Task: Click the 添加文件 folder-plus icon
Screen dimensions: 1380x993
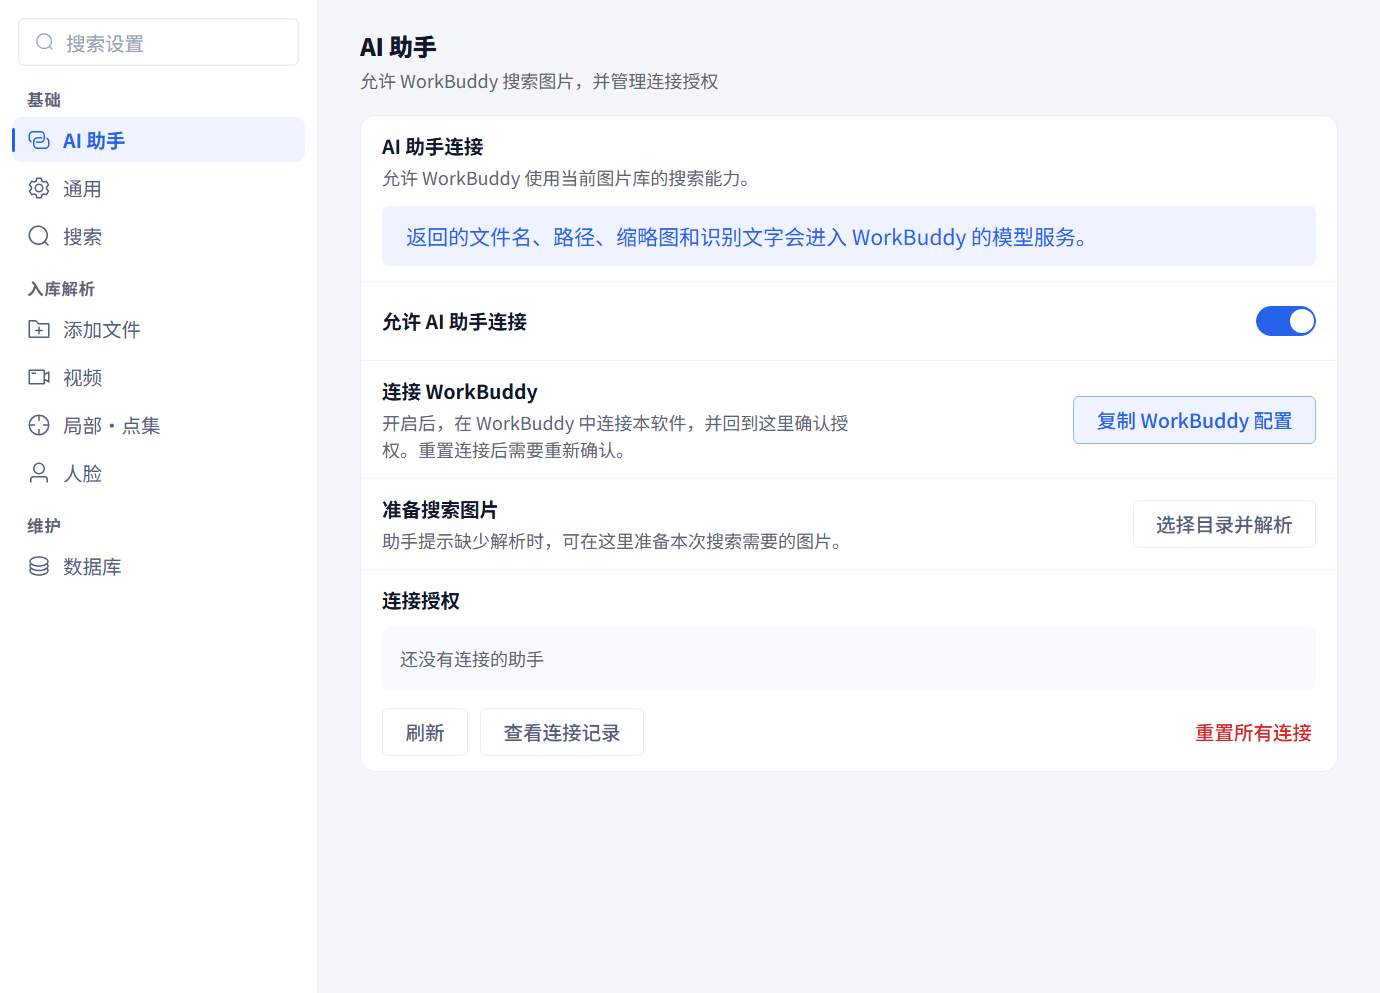Action: point(39,329)
